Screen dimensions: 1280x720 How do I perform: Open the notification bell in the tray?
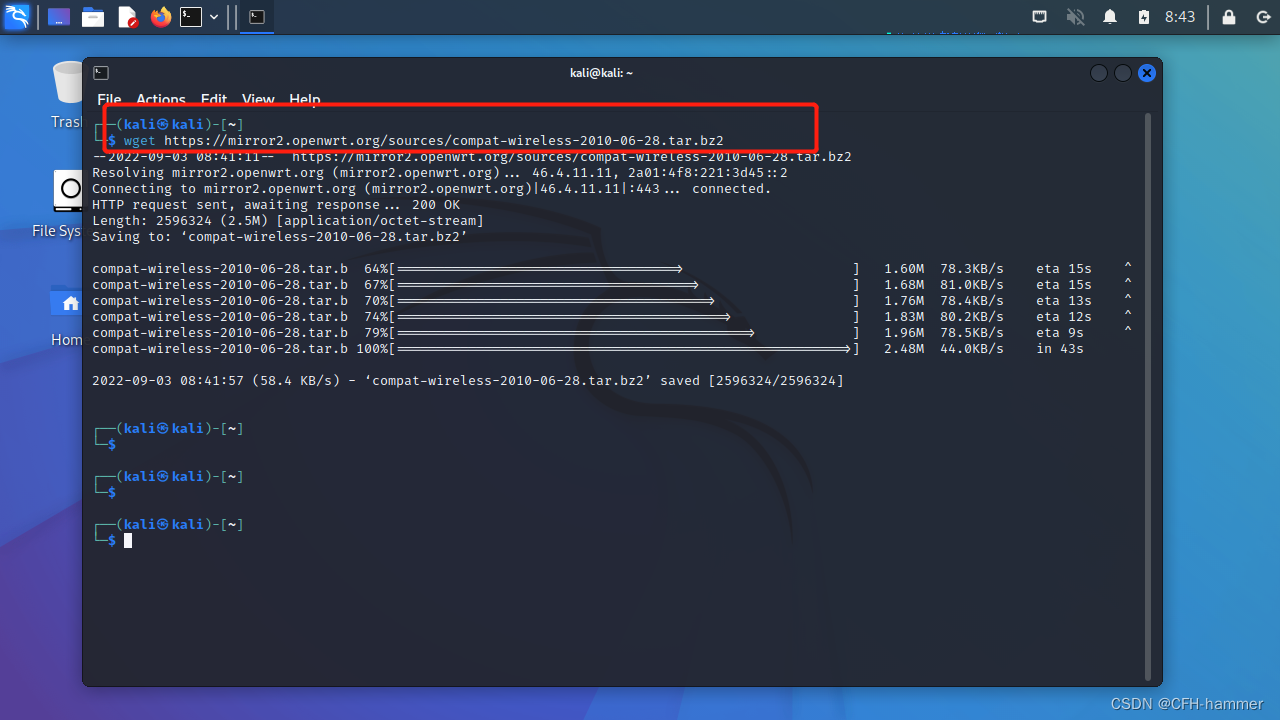tap(1109, 16)
